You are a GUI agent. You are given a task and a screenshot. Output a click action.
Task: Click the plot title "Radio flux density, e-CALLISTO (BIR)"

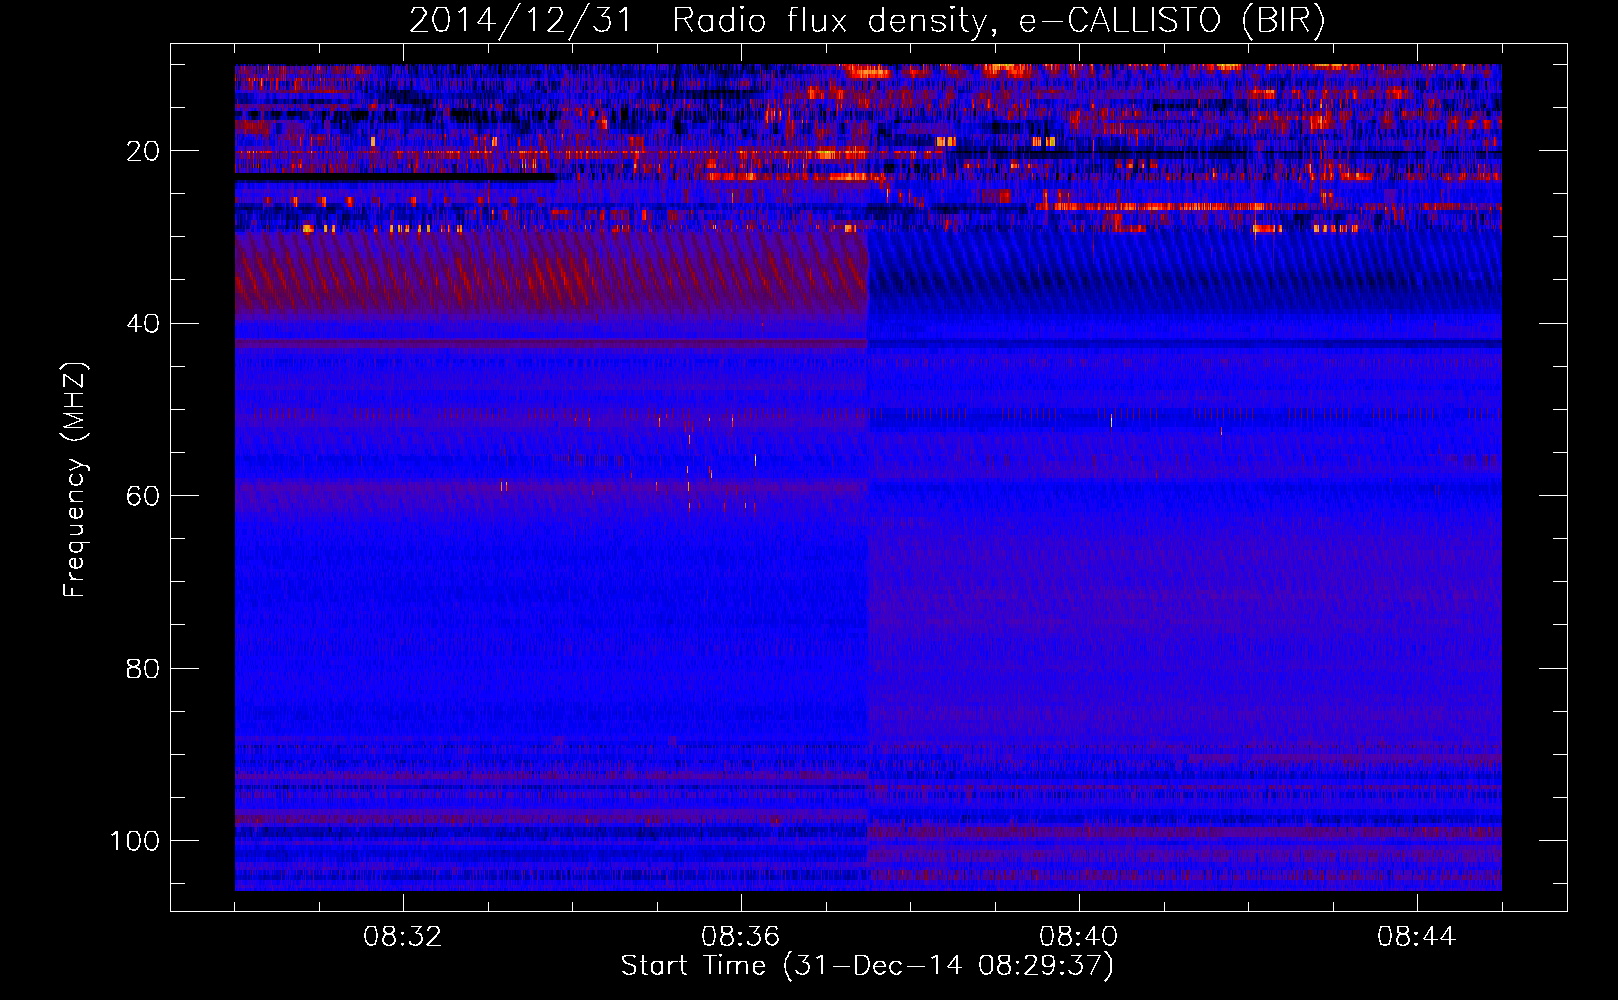[998, 21]
